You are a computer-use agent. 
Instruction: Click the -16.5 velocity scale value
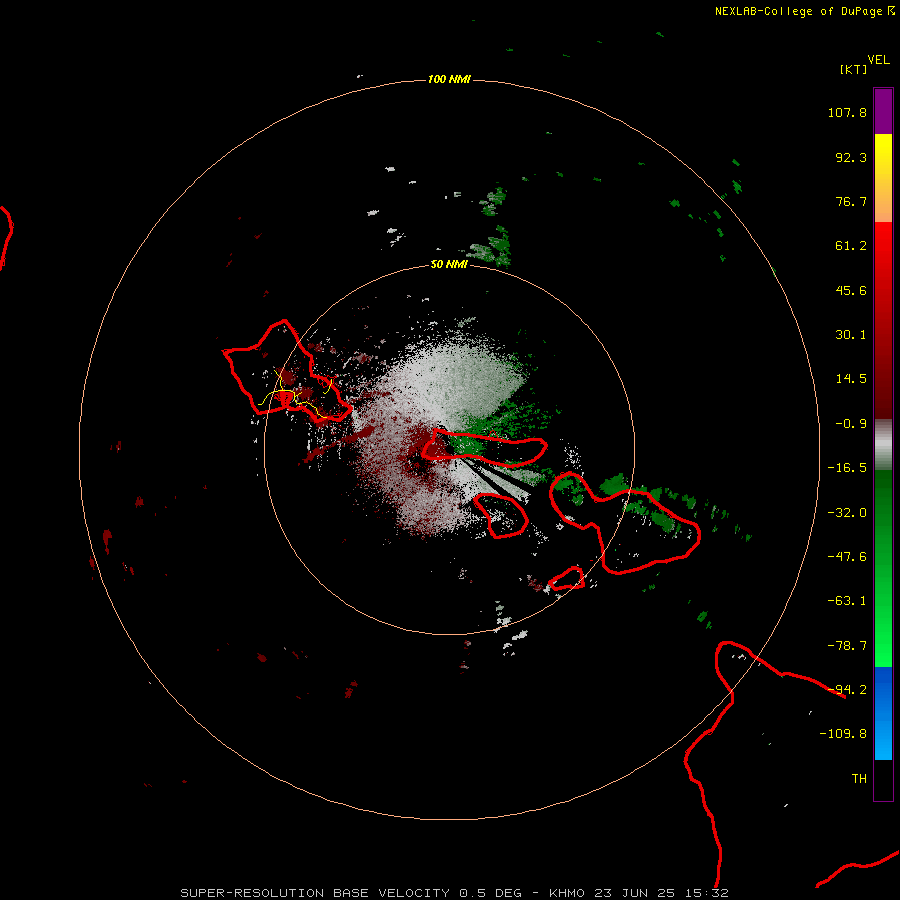click(847, 468)
